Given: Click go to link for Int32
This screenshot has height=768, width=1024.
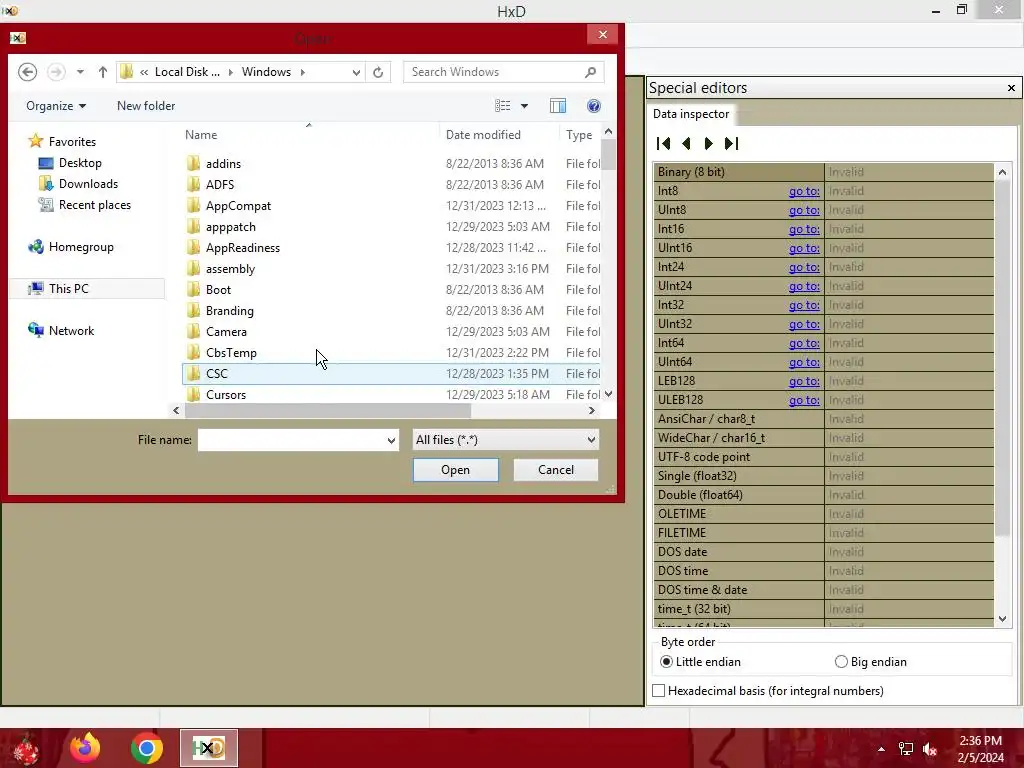Looking at the screenshot, I should pyautogui.click(x=804, y=305).
